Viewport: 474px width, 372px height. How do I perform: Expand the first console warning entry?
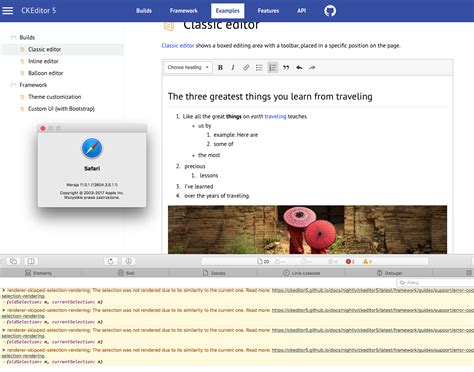click(4, 290)
